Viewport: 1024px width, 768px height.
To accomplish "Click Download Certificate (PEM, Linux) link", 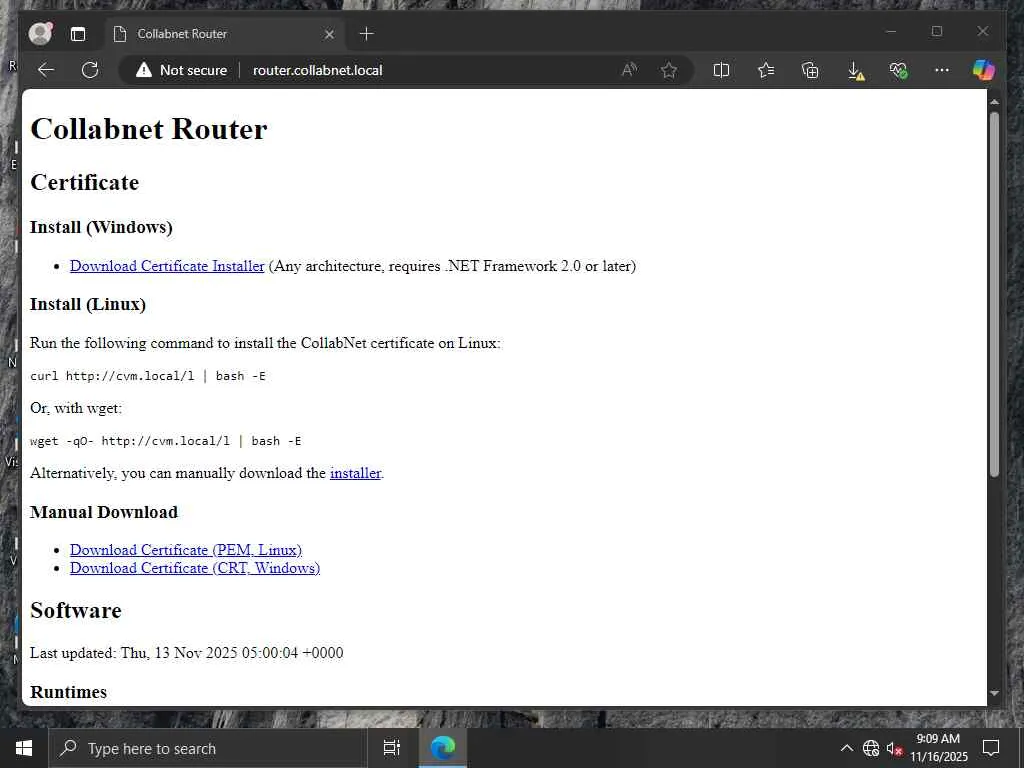I will (x=186, y=550).
